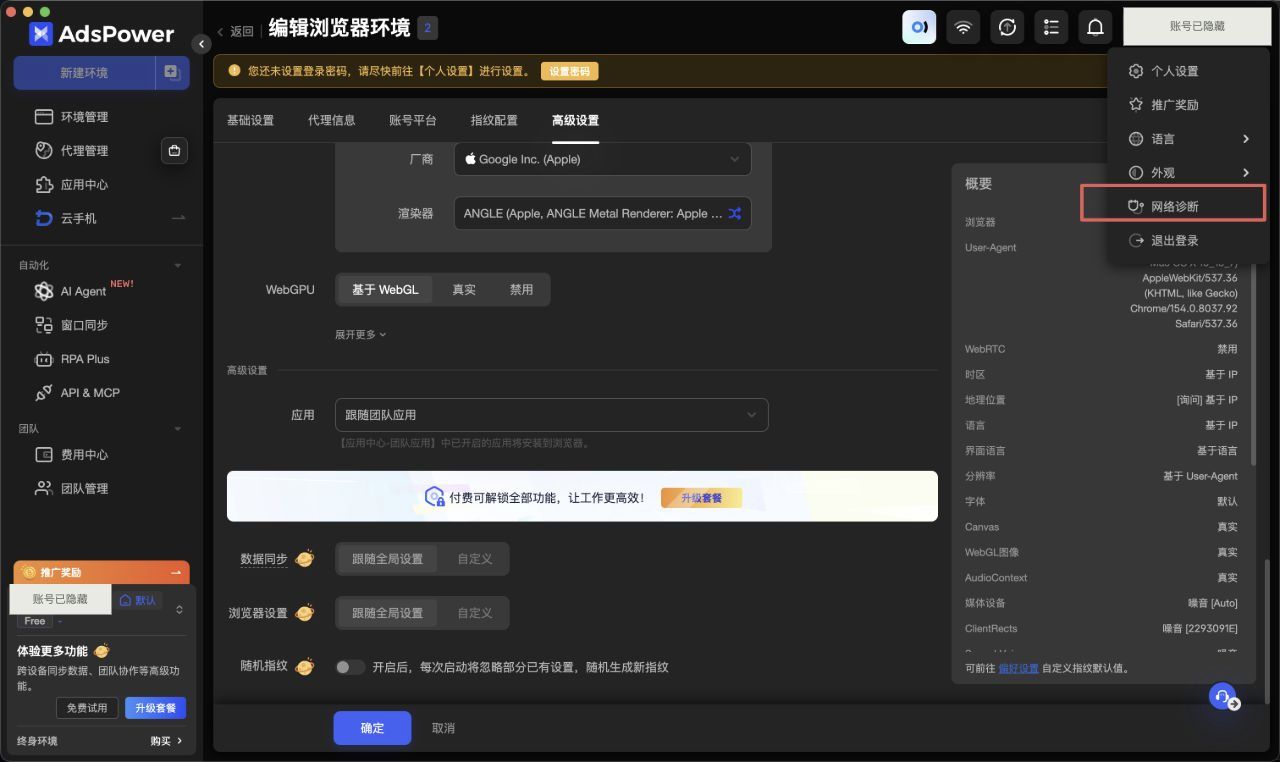1280x762 pixels.
Task: Click the plus icon beside 新建环境
Action: (172, 73)
